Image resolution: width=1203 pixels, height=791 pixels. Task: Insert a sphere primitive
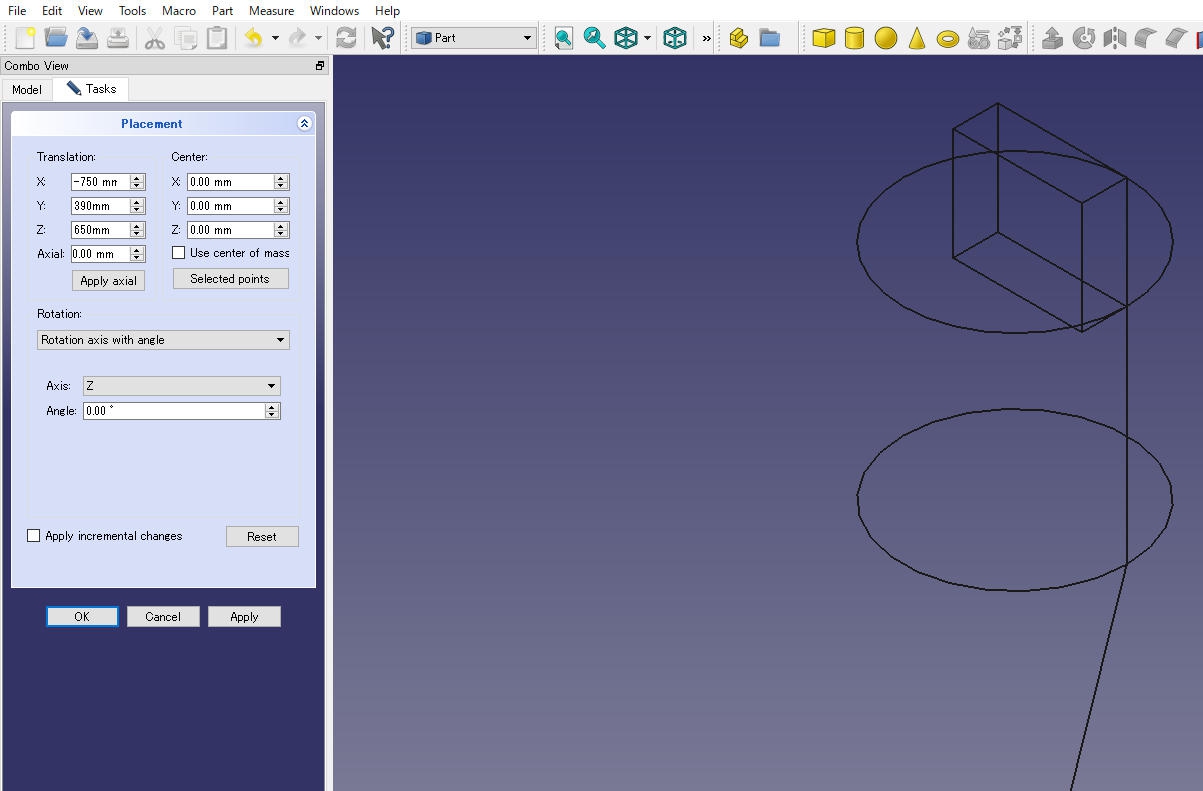[x=885, y=38]
